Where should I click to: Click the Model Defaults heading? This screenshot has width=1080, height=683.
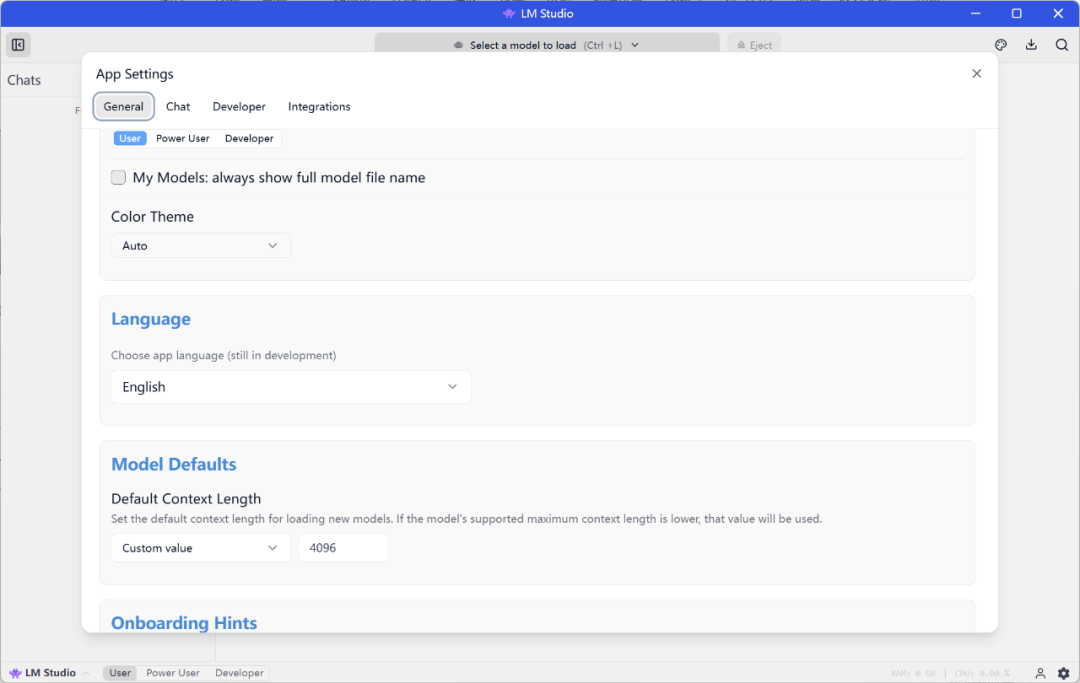pos(174,464)
